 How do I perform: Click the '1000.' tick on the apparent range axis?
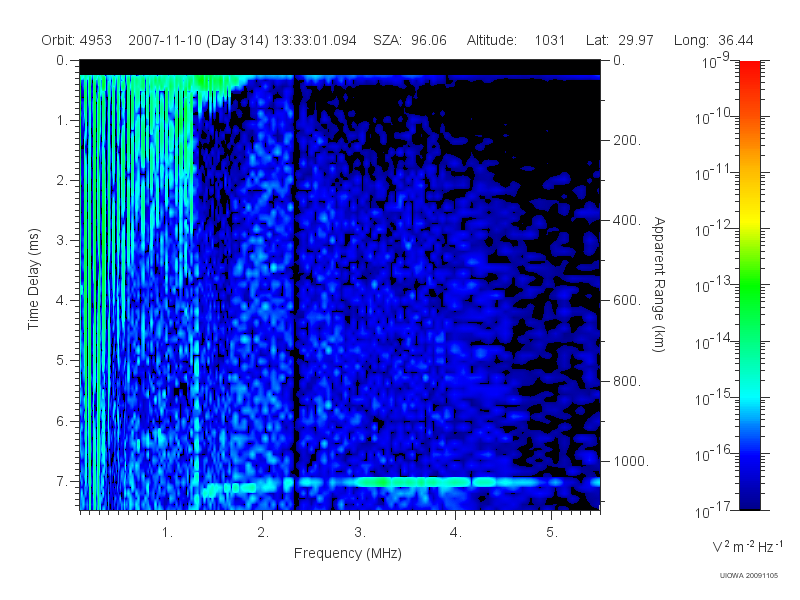pyautogui.click(x=631, y=461)
